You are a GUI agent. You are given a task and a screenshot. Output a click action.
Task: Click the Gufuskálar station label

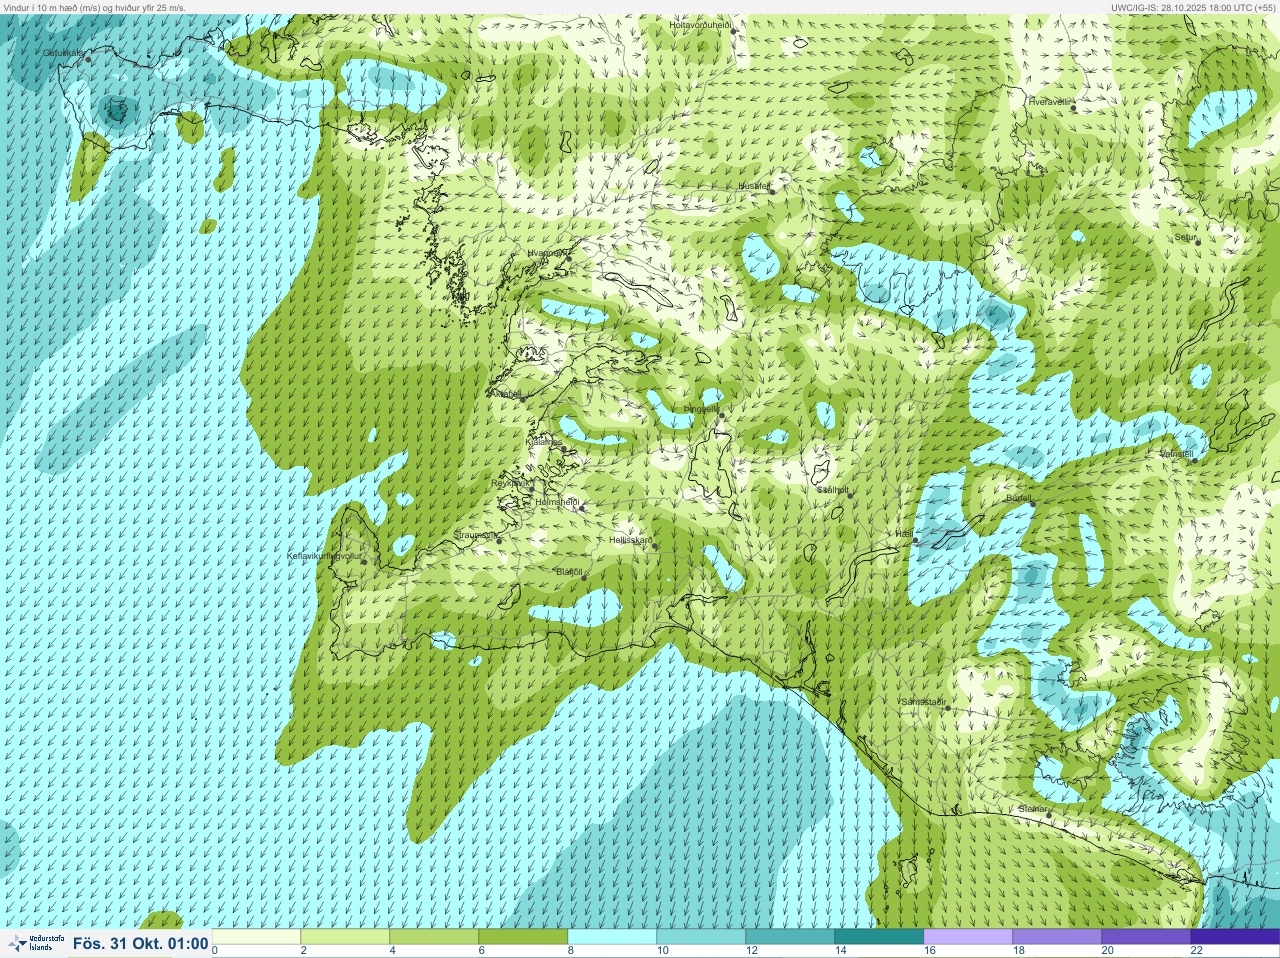[63, 53]
